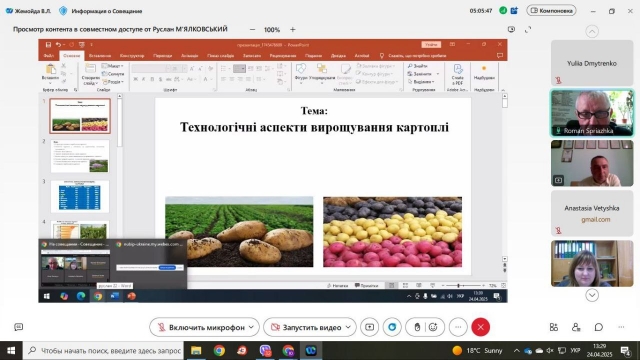Open the blue meeting apps icon beside the timer

[514, 11]
